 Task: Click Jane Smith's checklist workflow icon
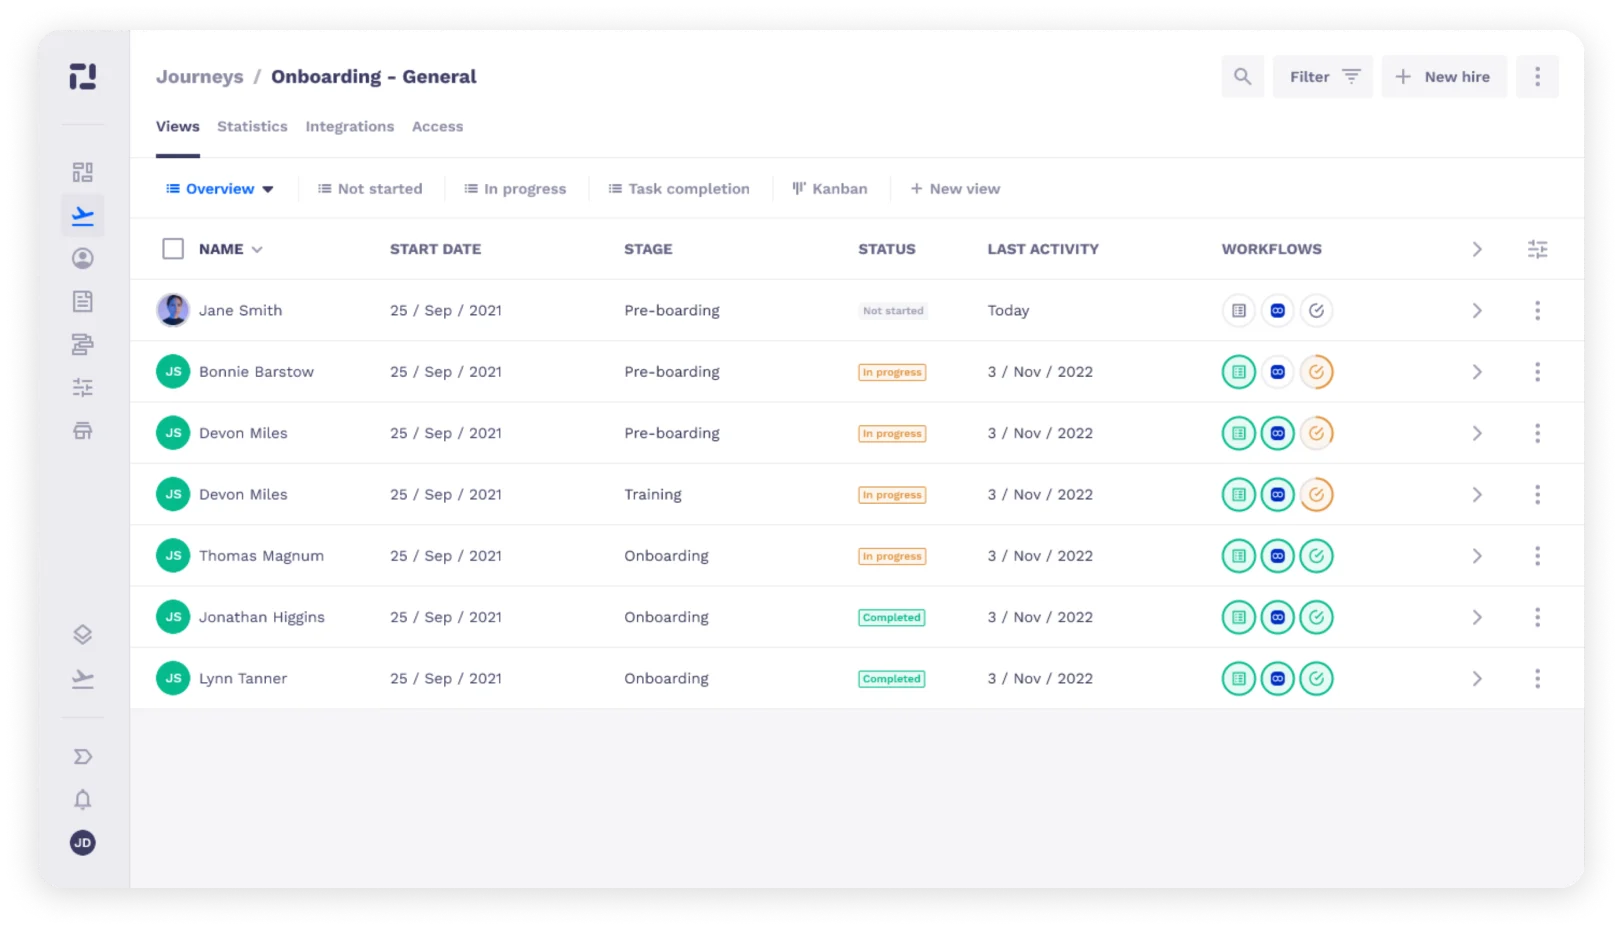(x=1316, y=311)
